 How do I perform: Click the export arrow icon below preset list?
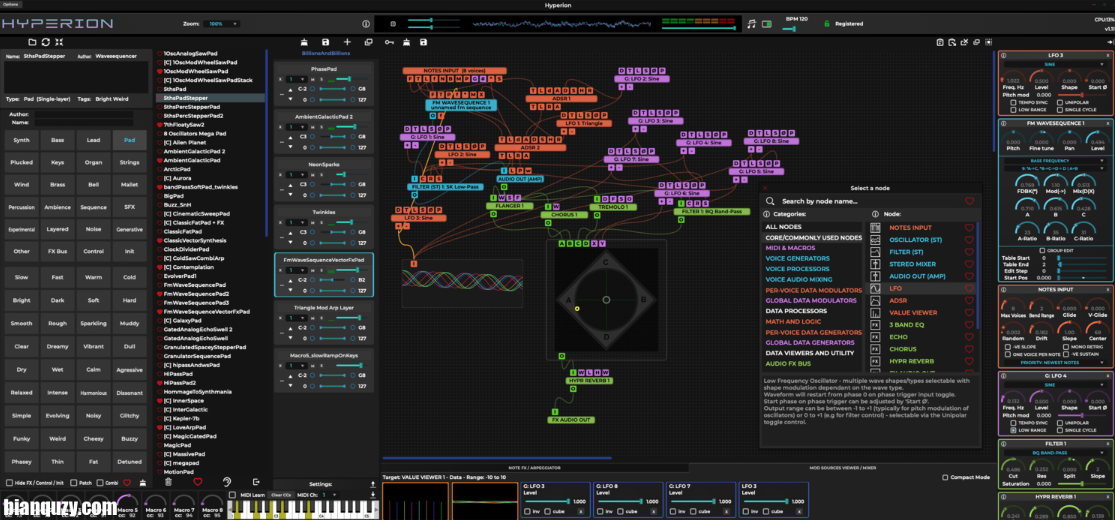257,482
